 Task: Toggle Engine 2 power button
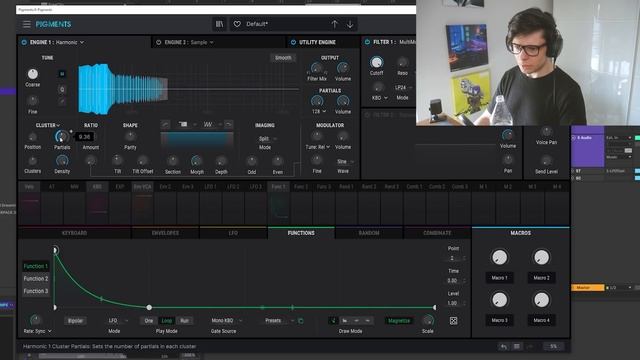coord(158,42)
